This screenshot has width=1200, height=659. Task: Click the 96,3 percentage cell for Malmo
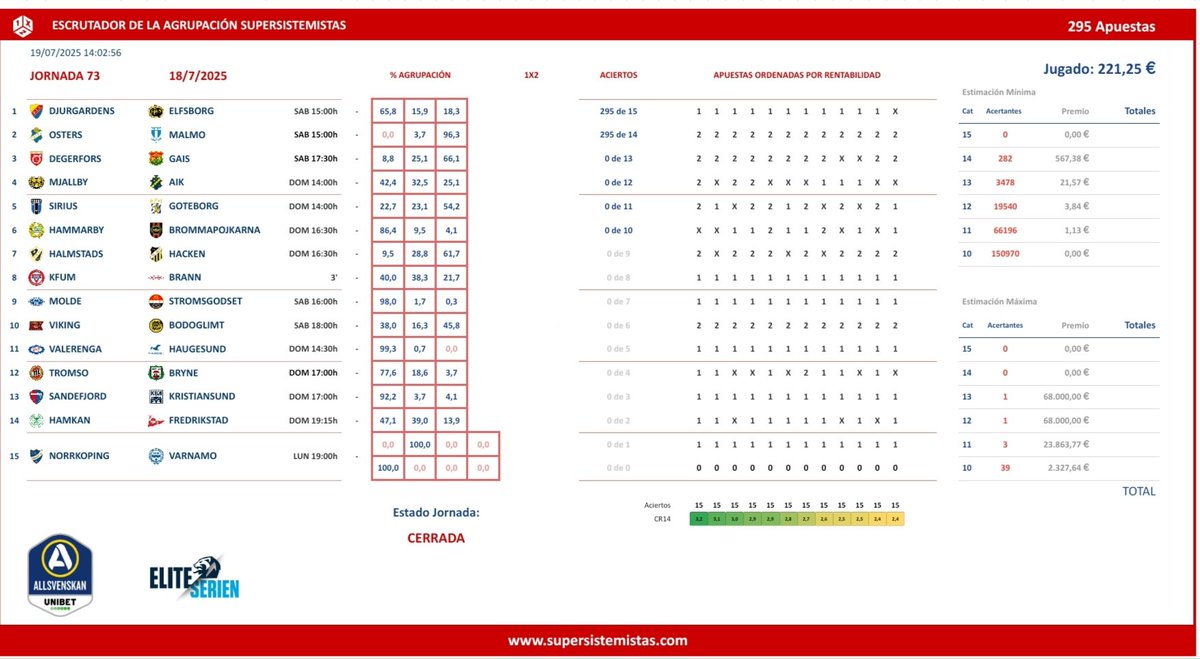(452, 135)
